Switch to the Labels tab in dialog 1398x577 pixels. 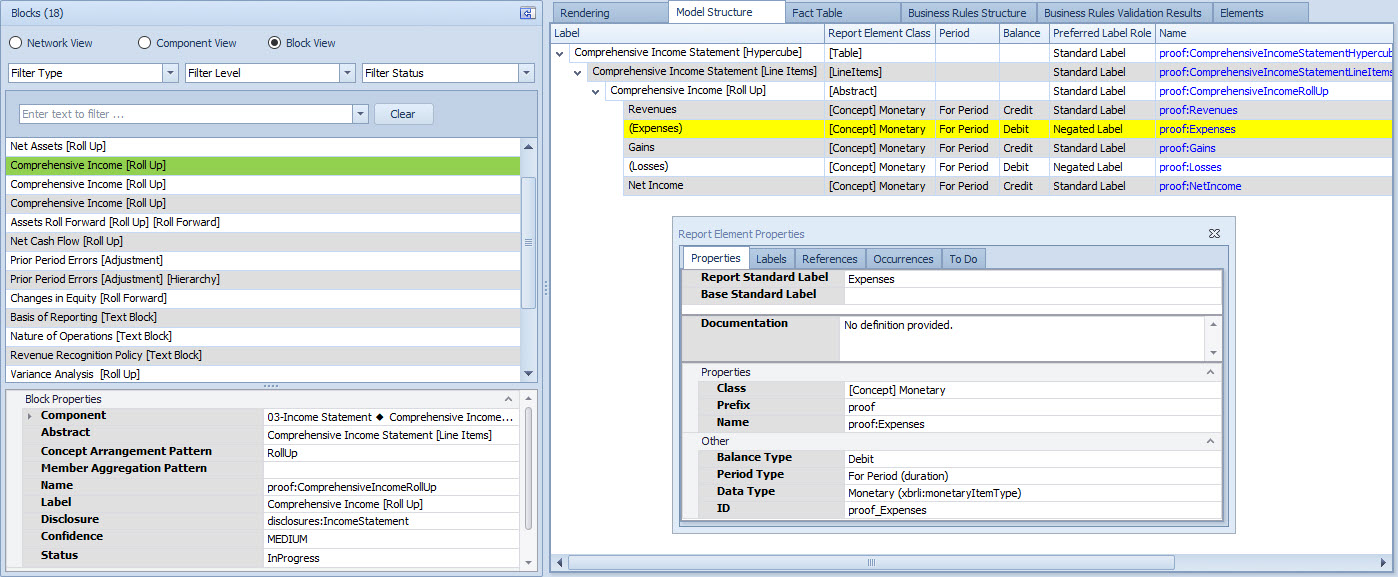click(x=770, y=259)
